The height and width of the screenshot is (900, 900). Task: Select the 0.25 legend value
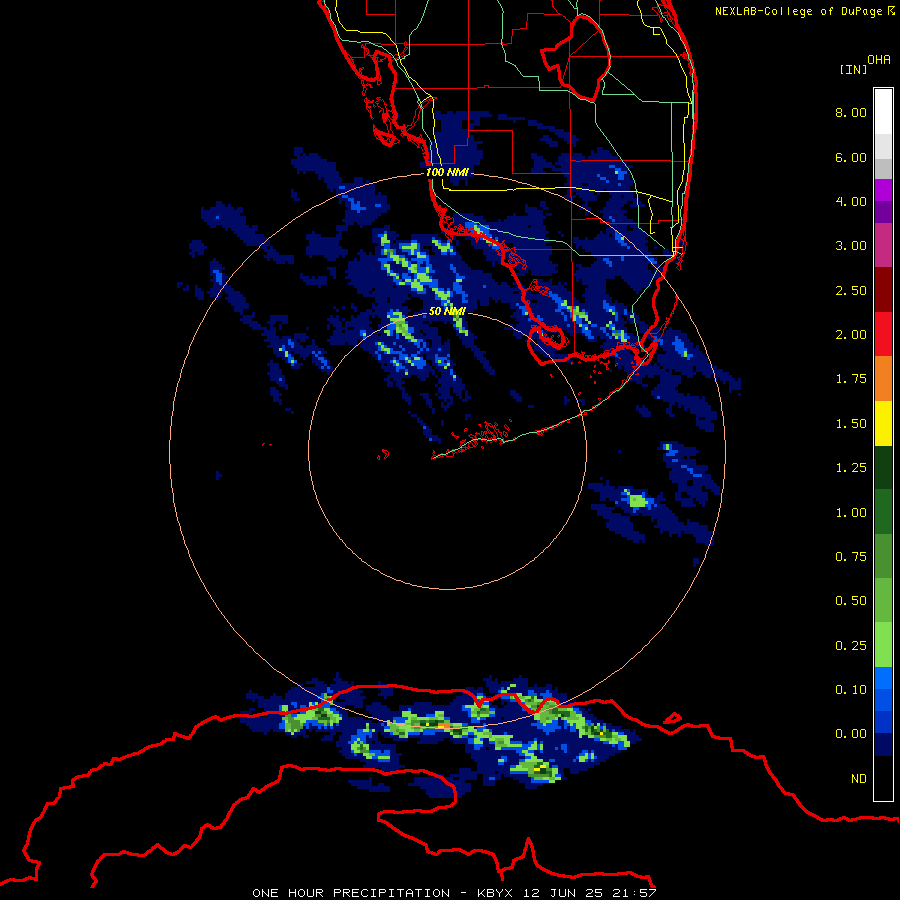(x=851, y=646)
